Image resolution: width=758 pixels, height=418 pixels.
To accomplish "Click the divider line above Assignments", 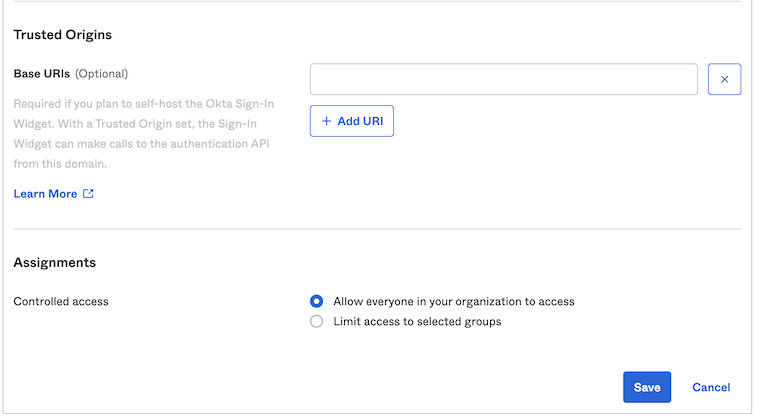I will point(377,229).
